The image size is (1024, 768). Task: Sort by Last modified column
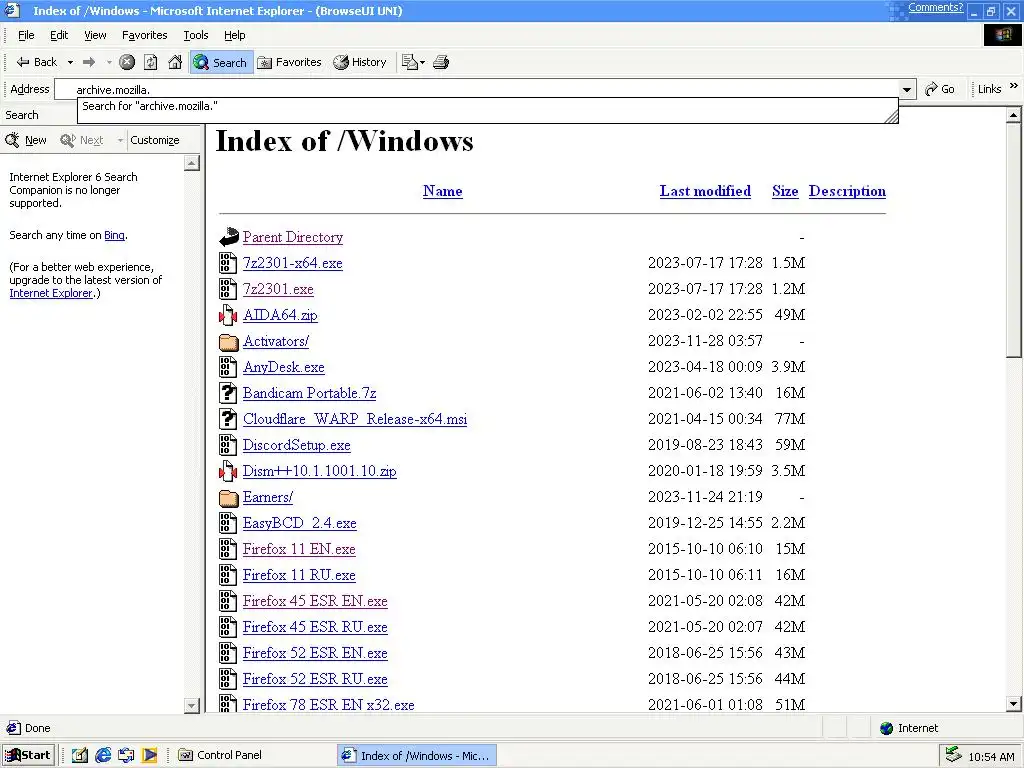[x=705, y=191]
